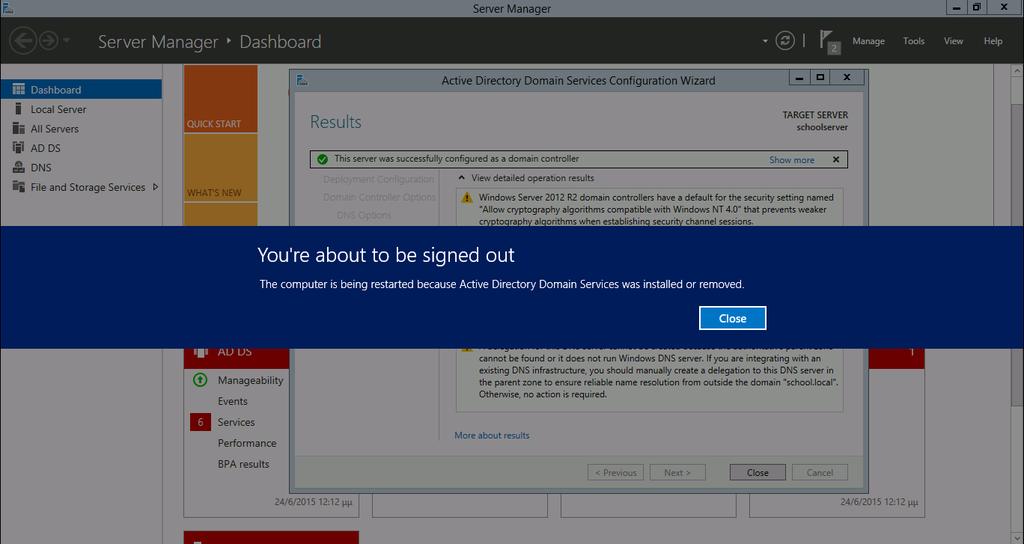Click the red 6 Services alert badge

pos(200,422)
